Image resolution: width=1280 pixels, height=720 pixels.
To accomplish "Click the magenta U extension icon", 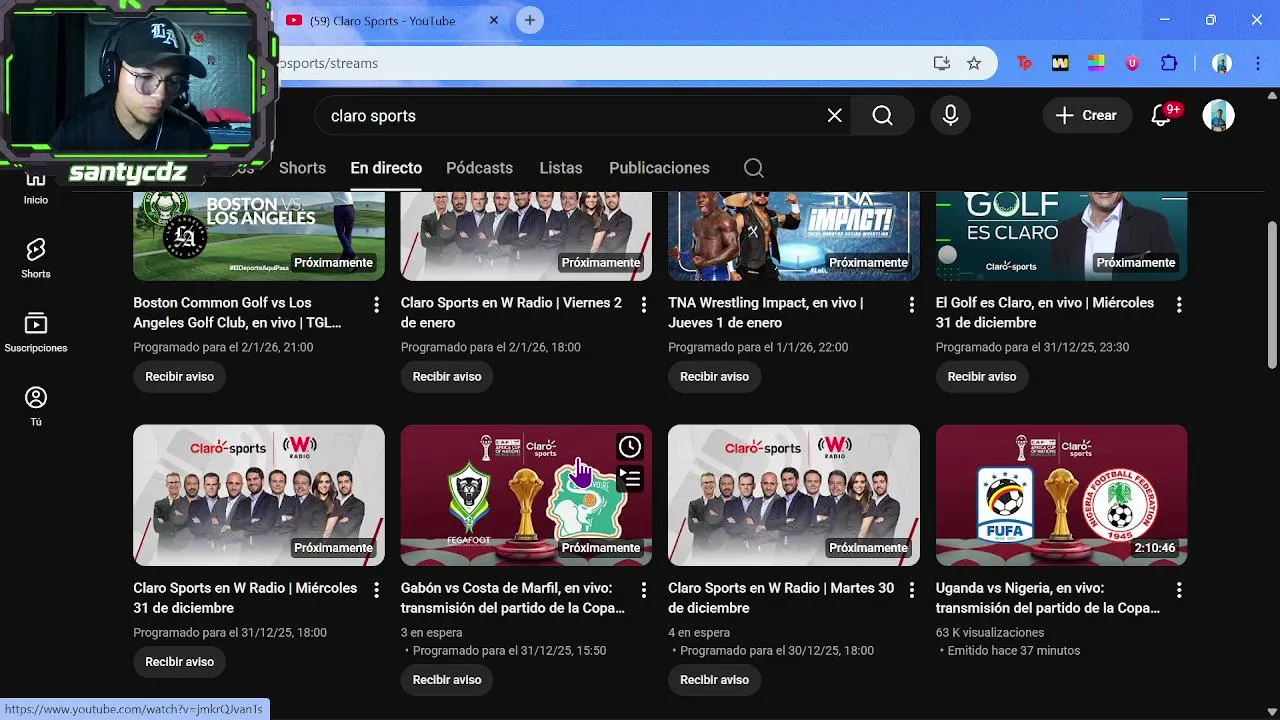I will (1132, 63).
